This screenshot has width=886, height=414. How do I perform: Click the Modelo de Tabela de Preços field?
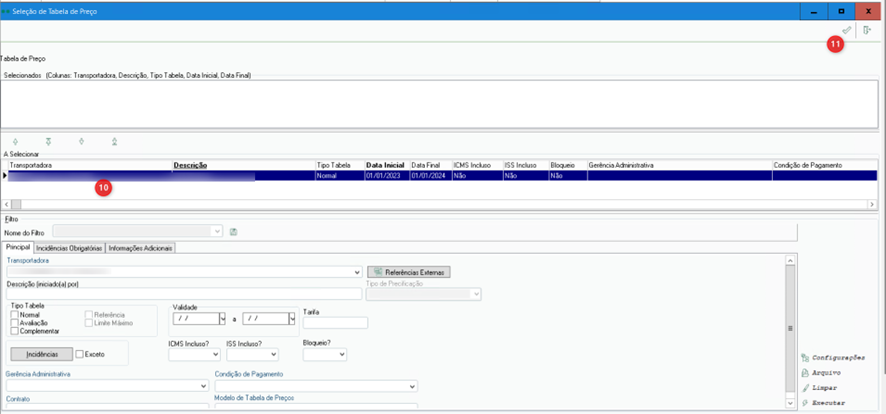tap(316, 406)
